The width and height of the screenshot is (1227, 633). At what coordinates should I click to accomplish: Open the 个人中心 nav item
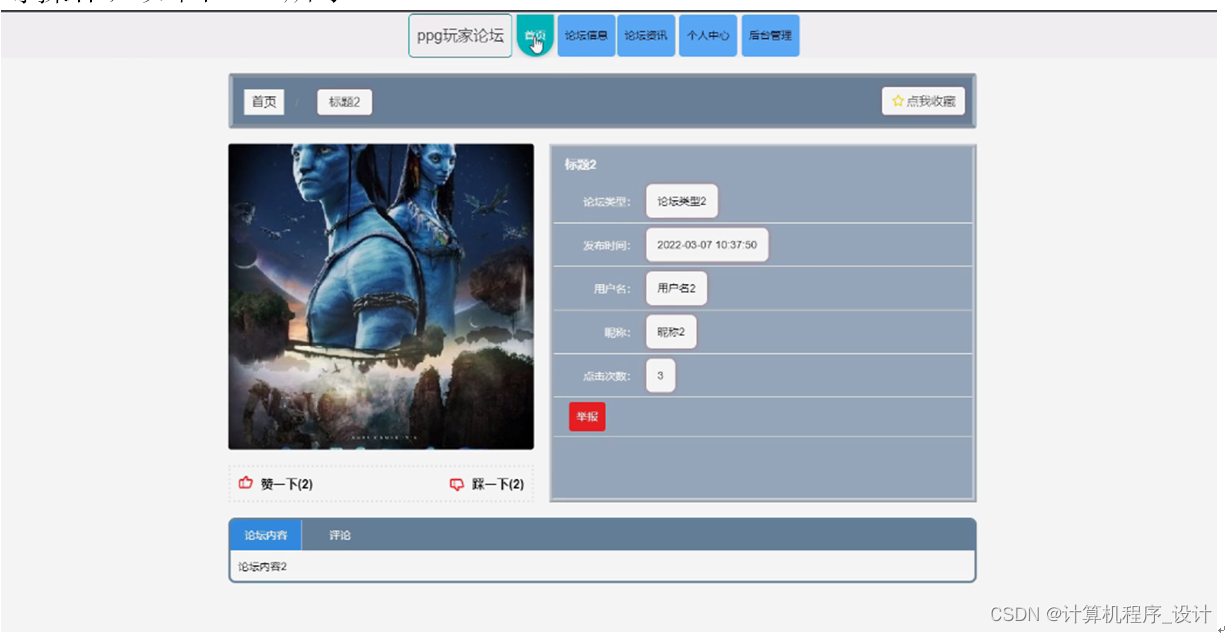tap(707, 36)
